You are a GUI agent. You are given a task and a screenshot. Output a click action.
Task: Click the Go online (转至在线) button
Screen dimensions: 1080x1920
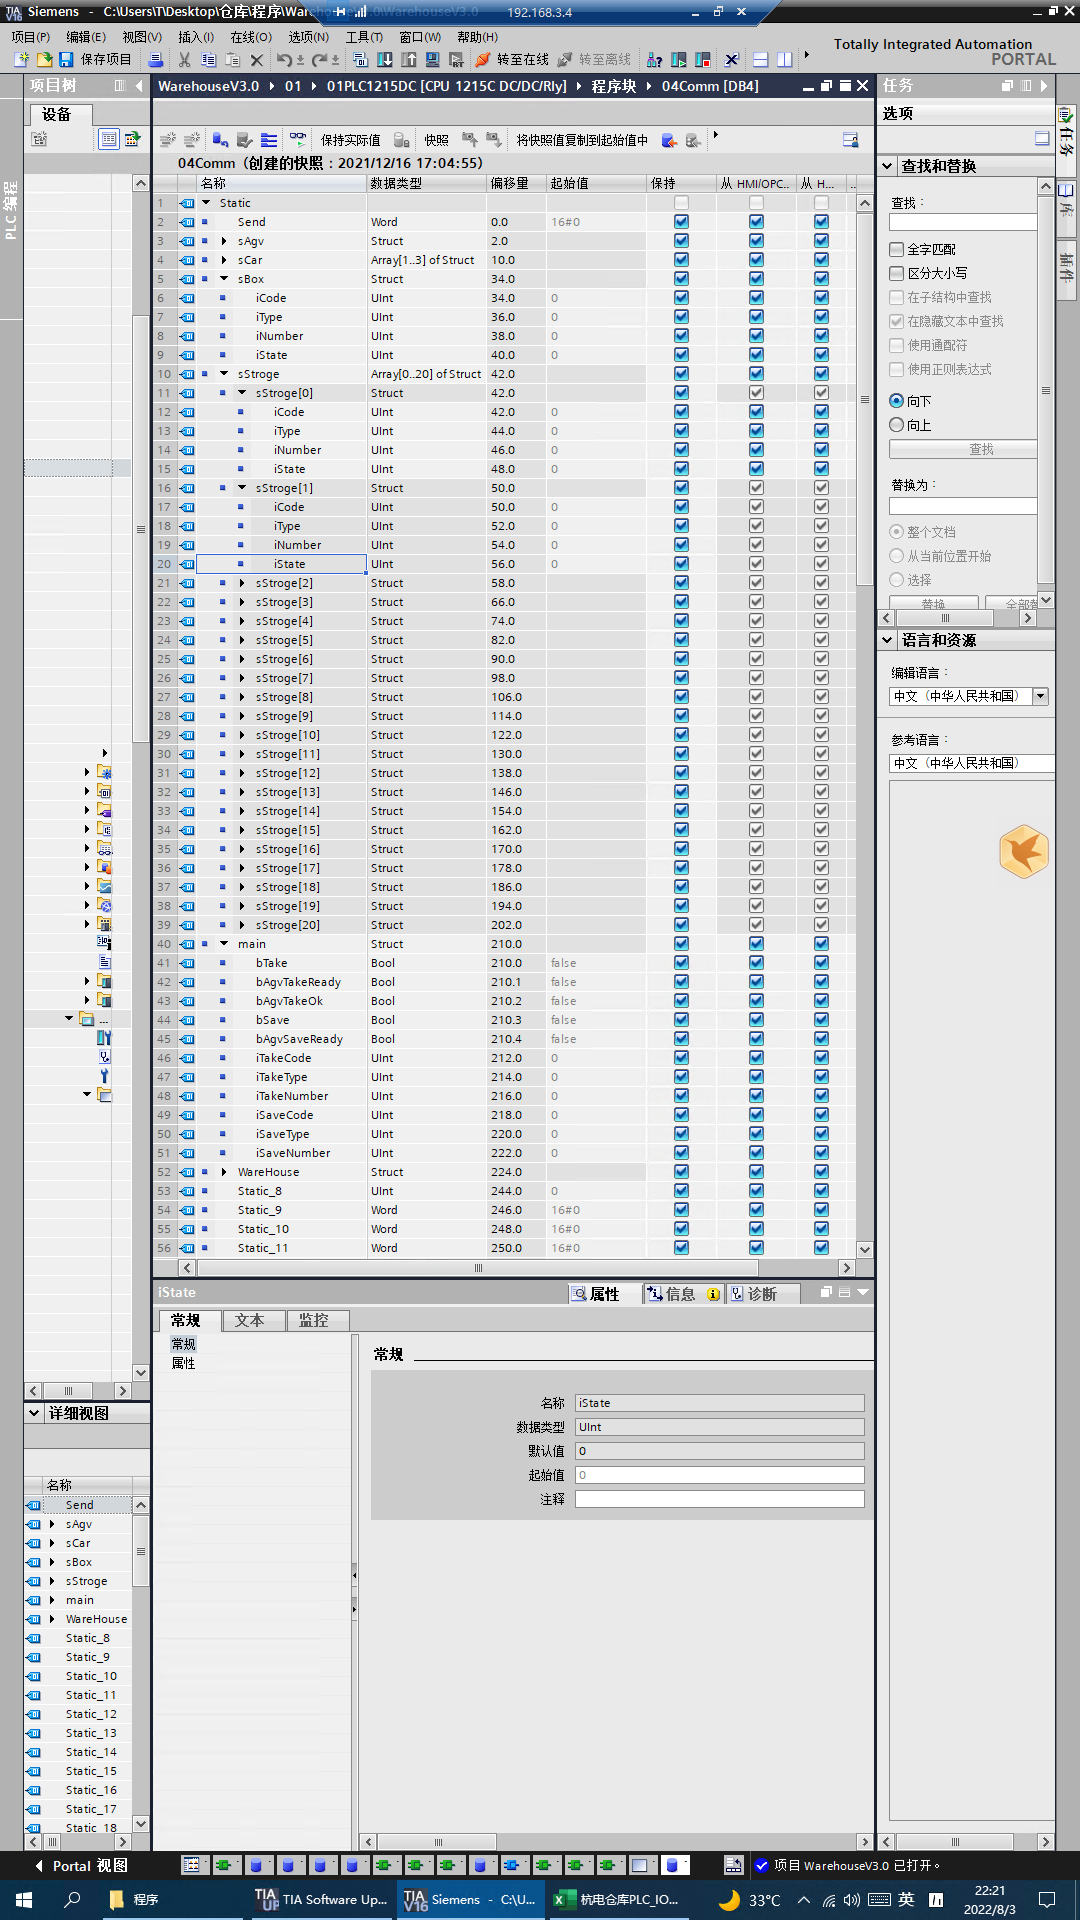tap(512, 60)
